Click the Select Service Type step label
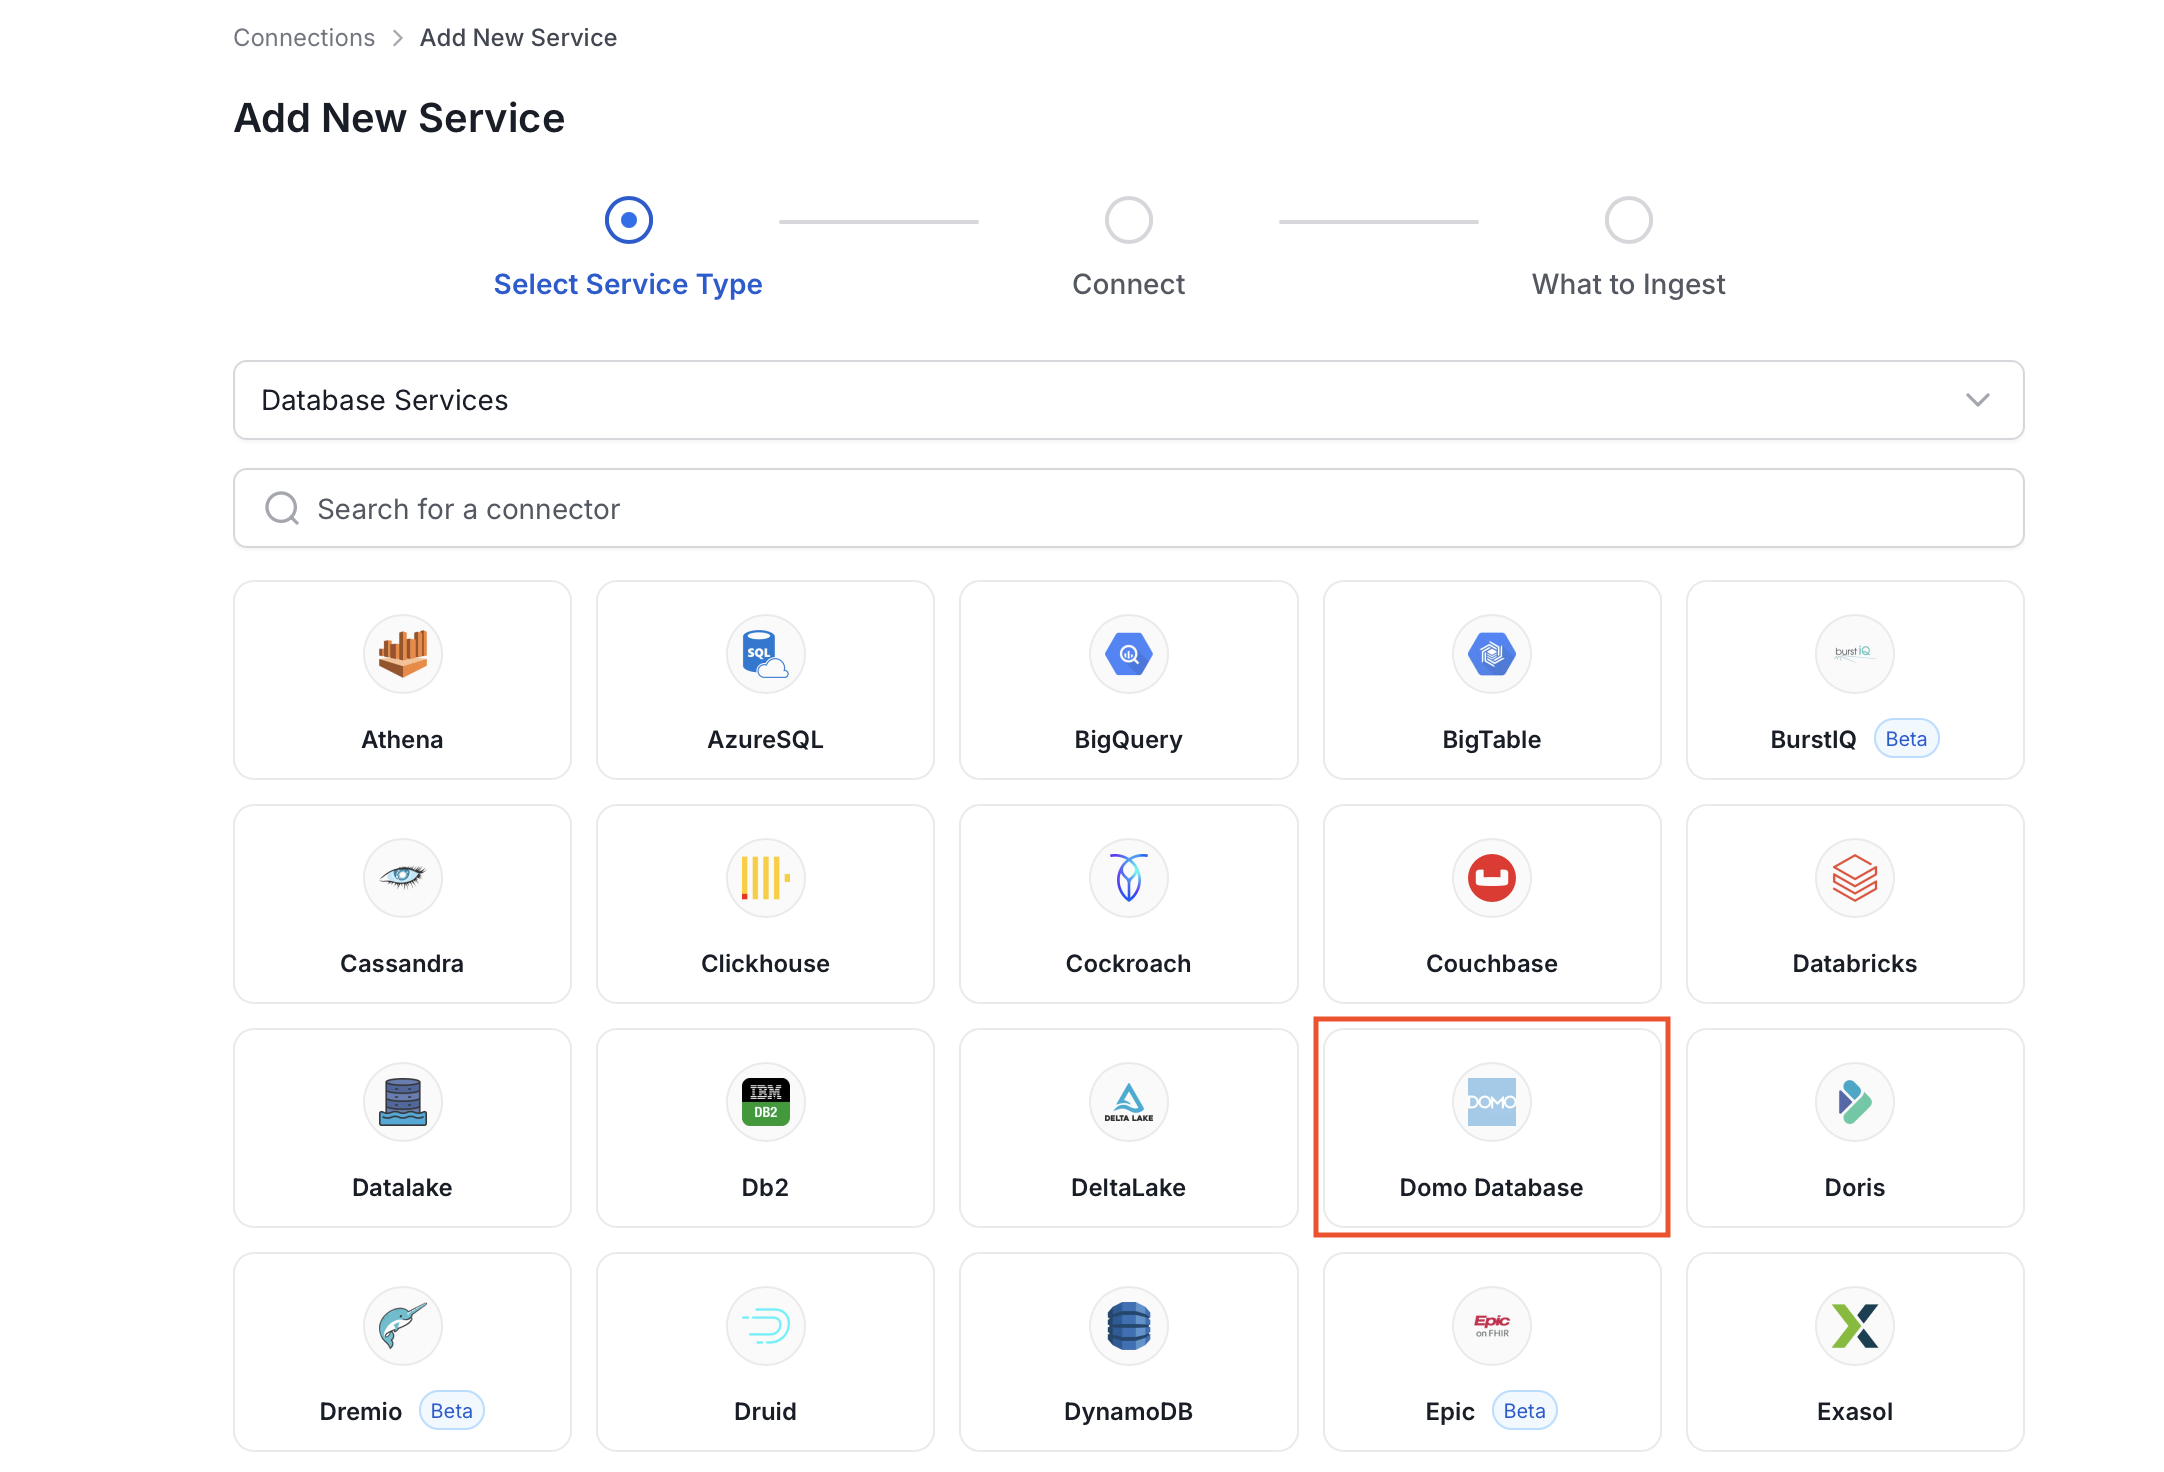 628,284
